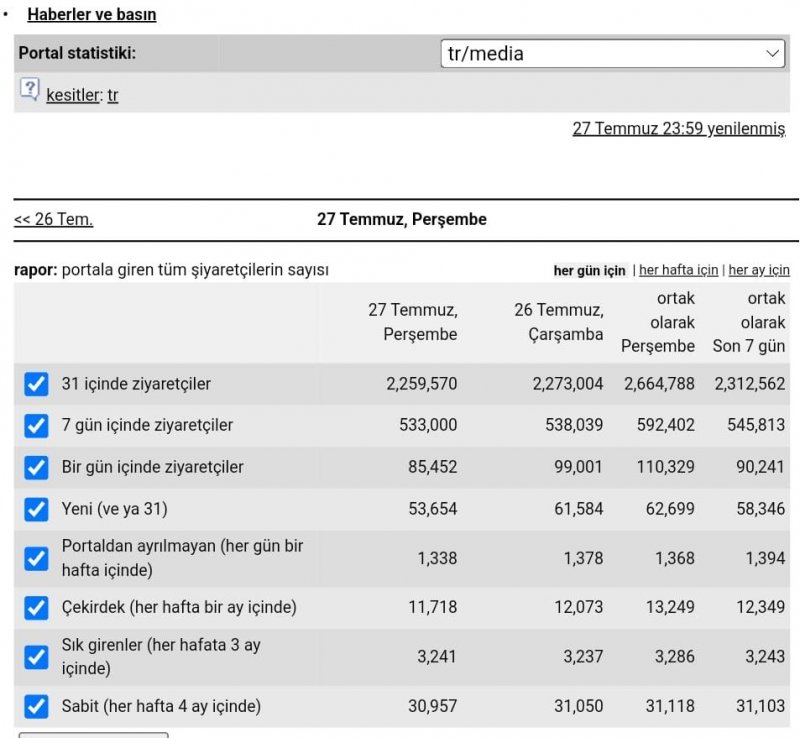Viewport: 800px width, 738px height.
Task: Uncheck the Sık girenler checkbox
Action: (36, 657)
